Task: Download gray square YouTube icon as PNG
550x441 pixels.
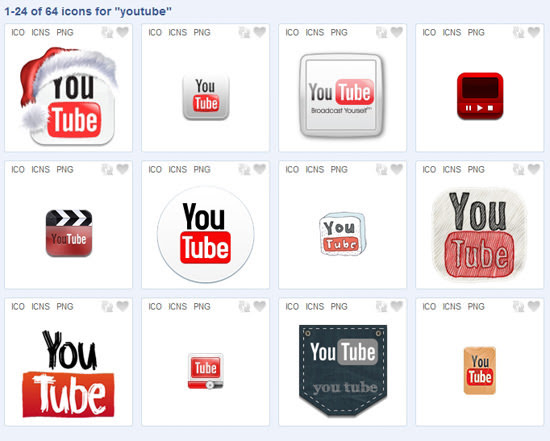Action: pyautogui.click(x=202, y=33)
